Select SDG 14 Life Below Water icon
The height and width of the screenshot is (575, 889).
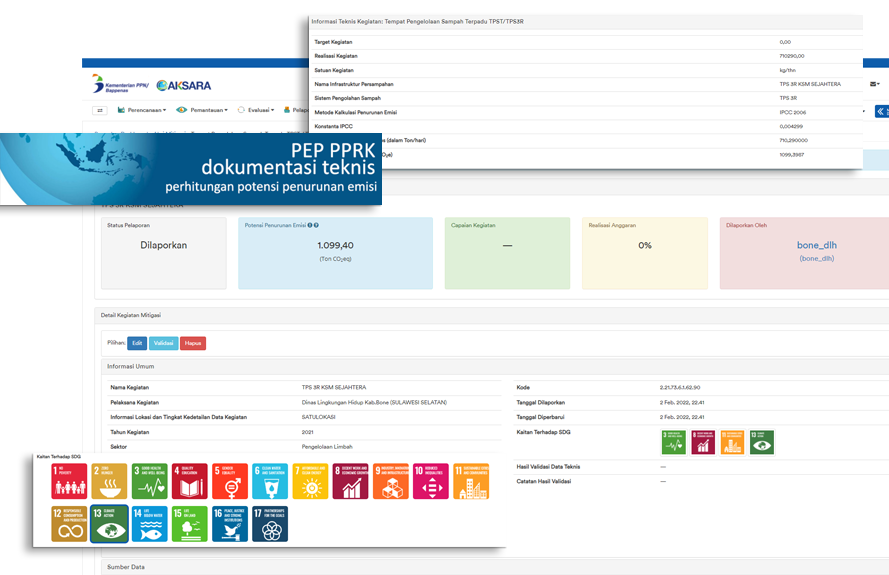coord(149,524)
